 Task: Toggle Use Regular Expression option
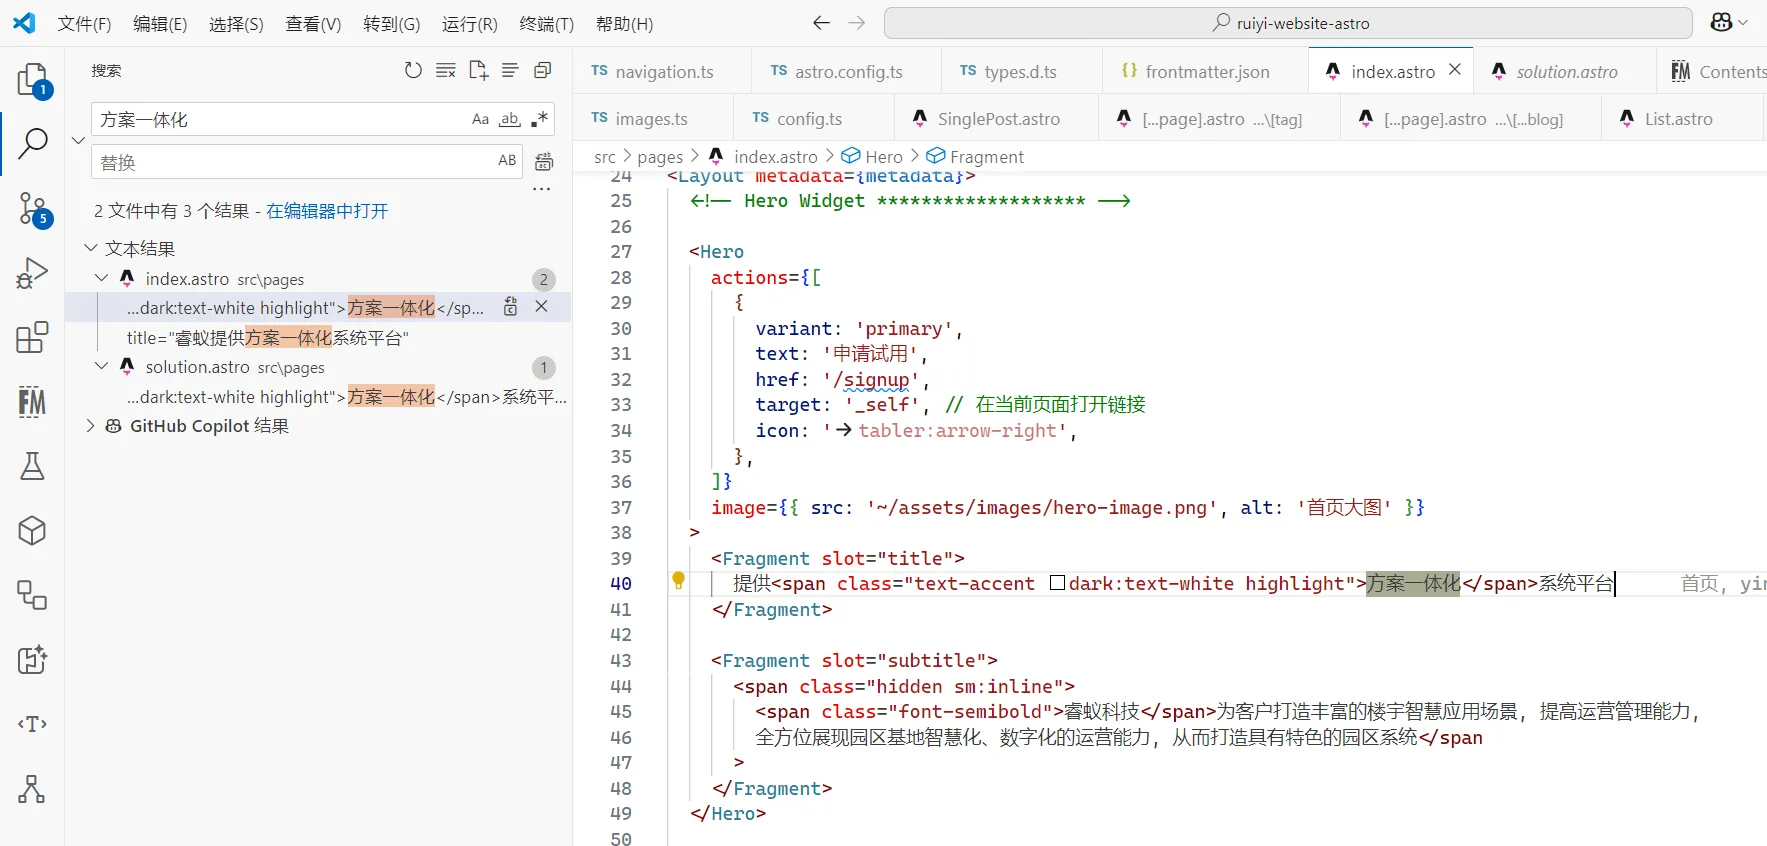click(539, 119)
